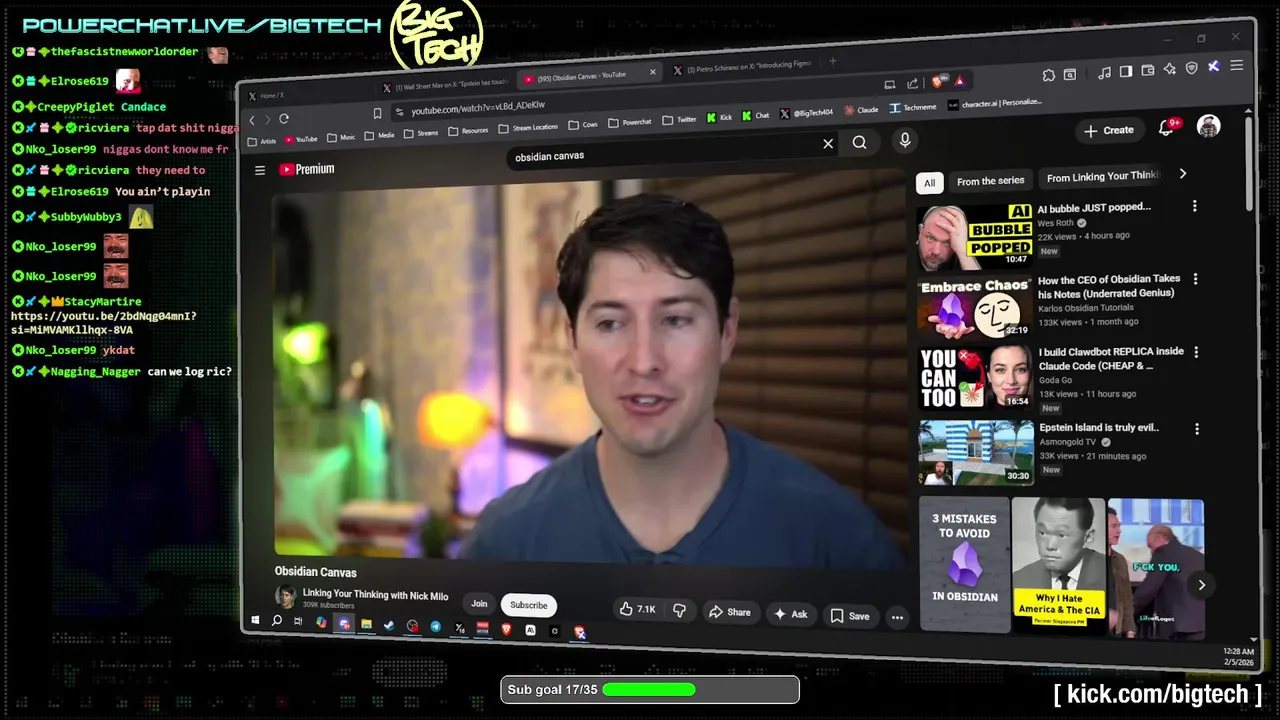Open the Stream Locations bookmark folder
The image size is (1280, 720).
pos(528,127)
